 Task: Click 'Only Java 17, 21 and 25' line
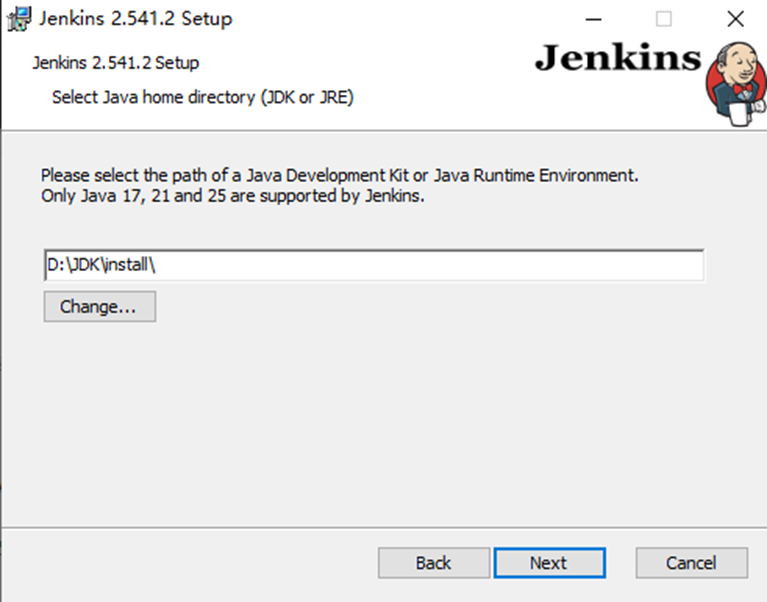(x=233, y=196)
